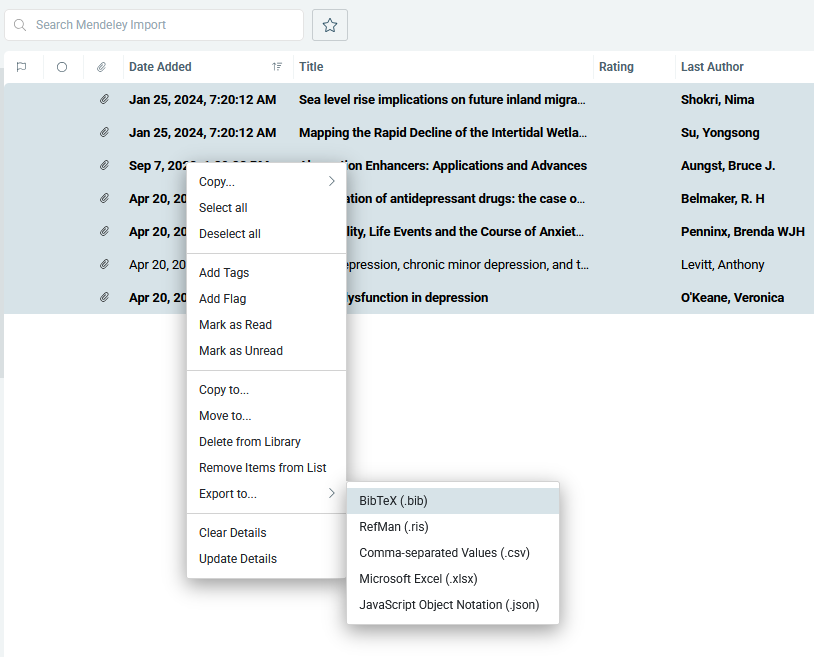The width and height of the screenshot is (814, 657).
Task: Toggle sort order on Date Added column
Action: tap(276, 67)
